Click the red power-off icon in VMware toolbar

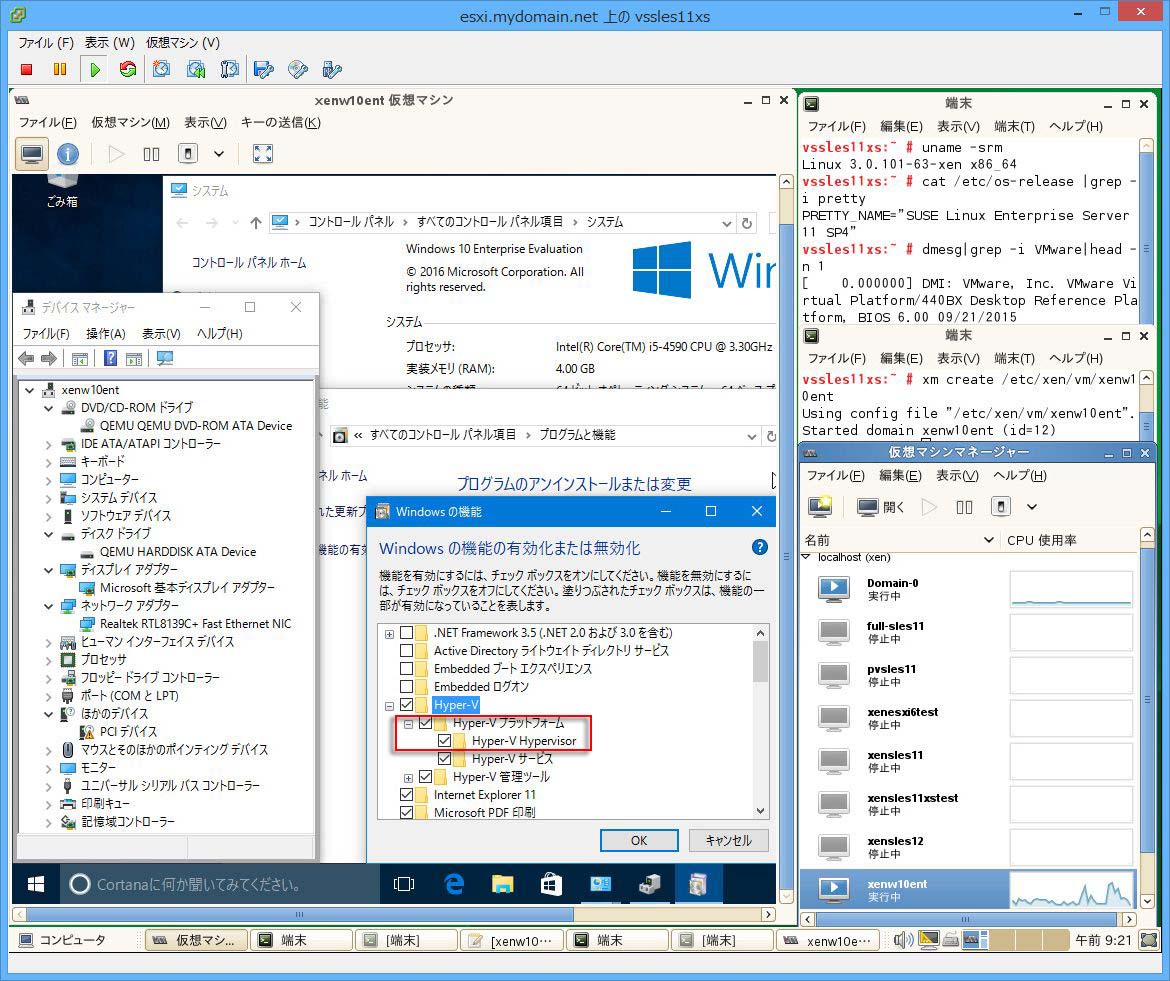(x=27, y=69)
